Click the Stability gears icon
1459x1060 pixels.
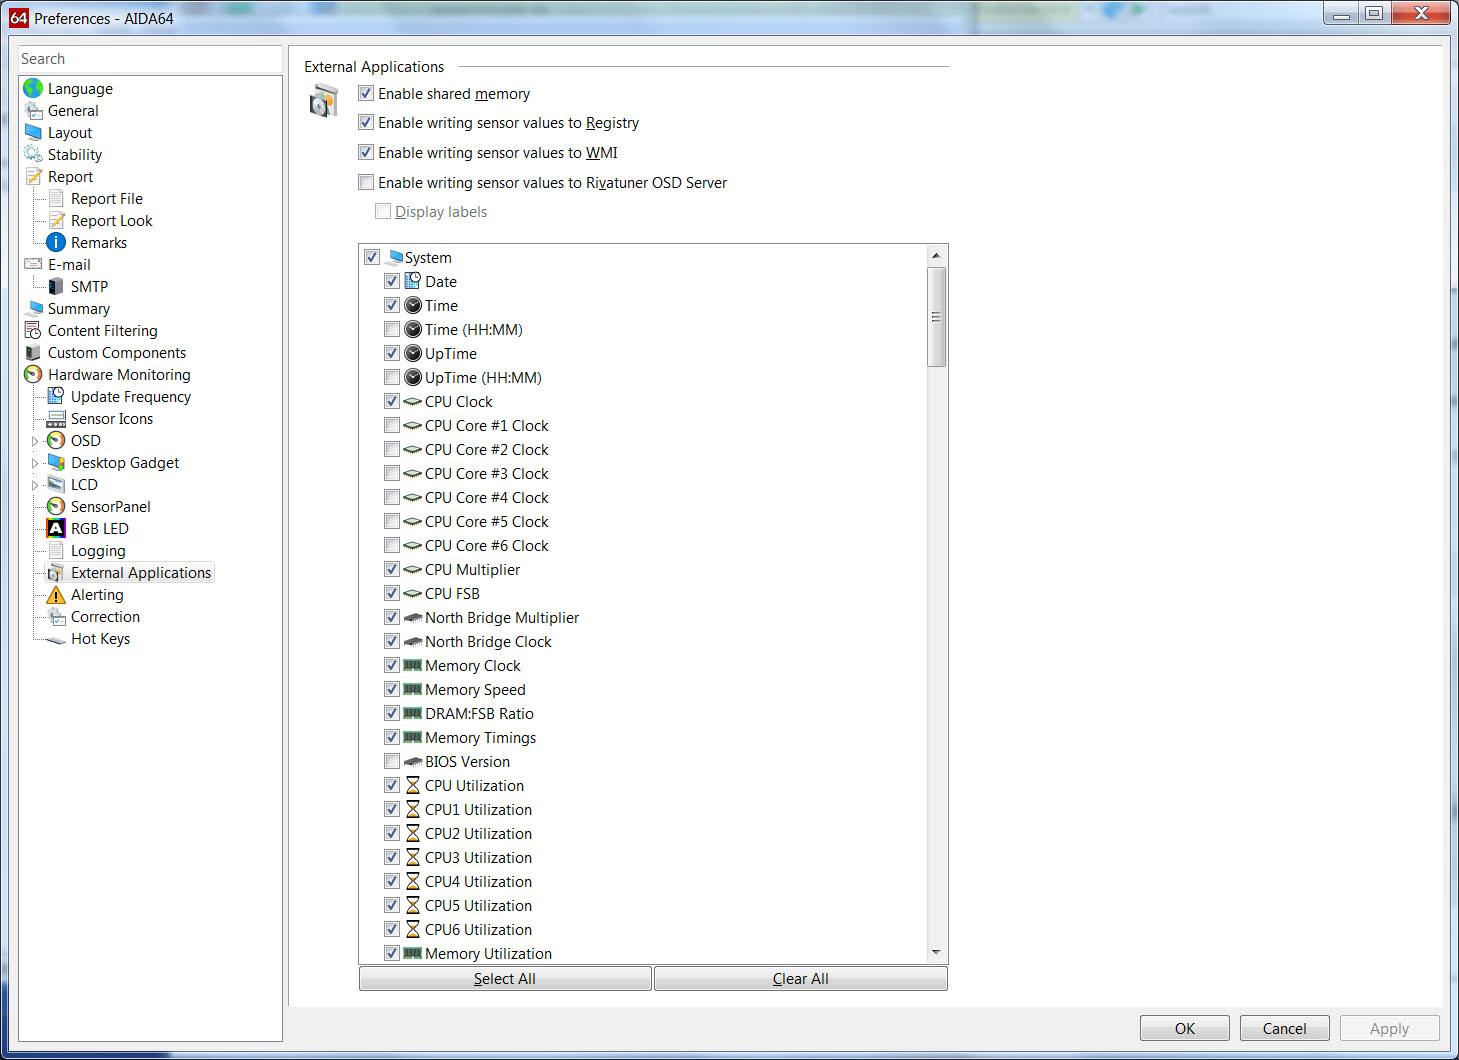coord(33,155)
